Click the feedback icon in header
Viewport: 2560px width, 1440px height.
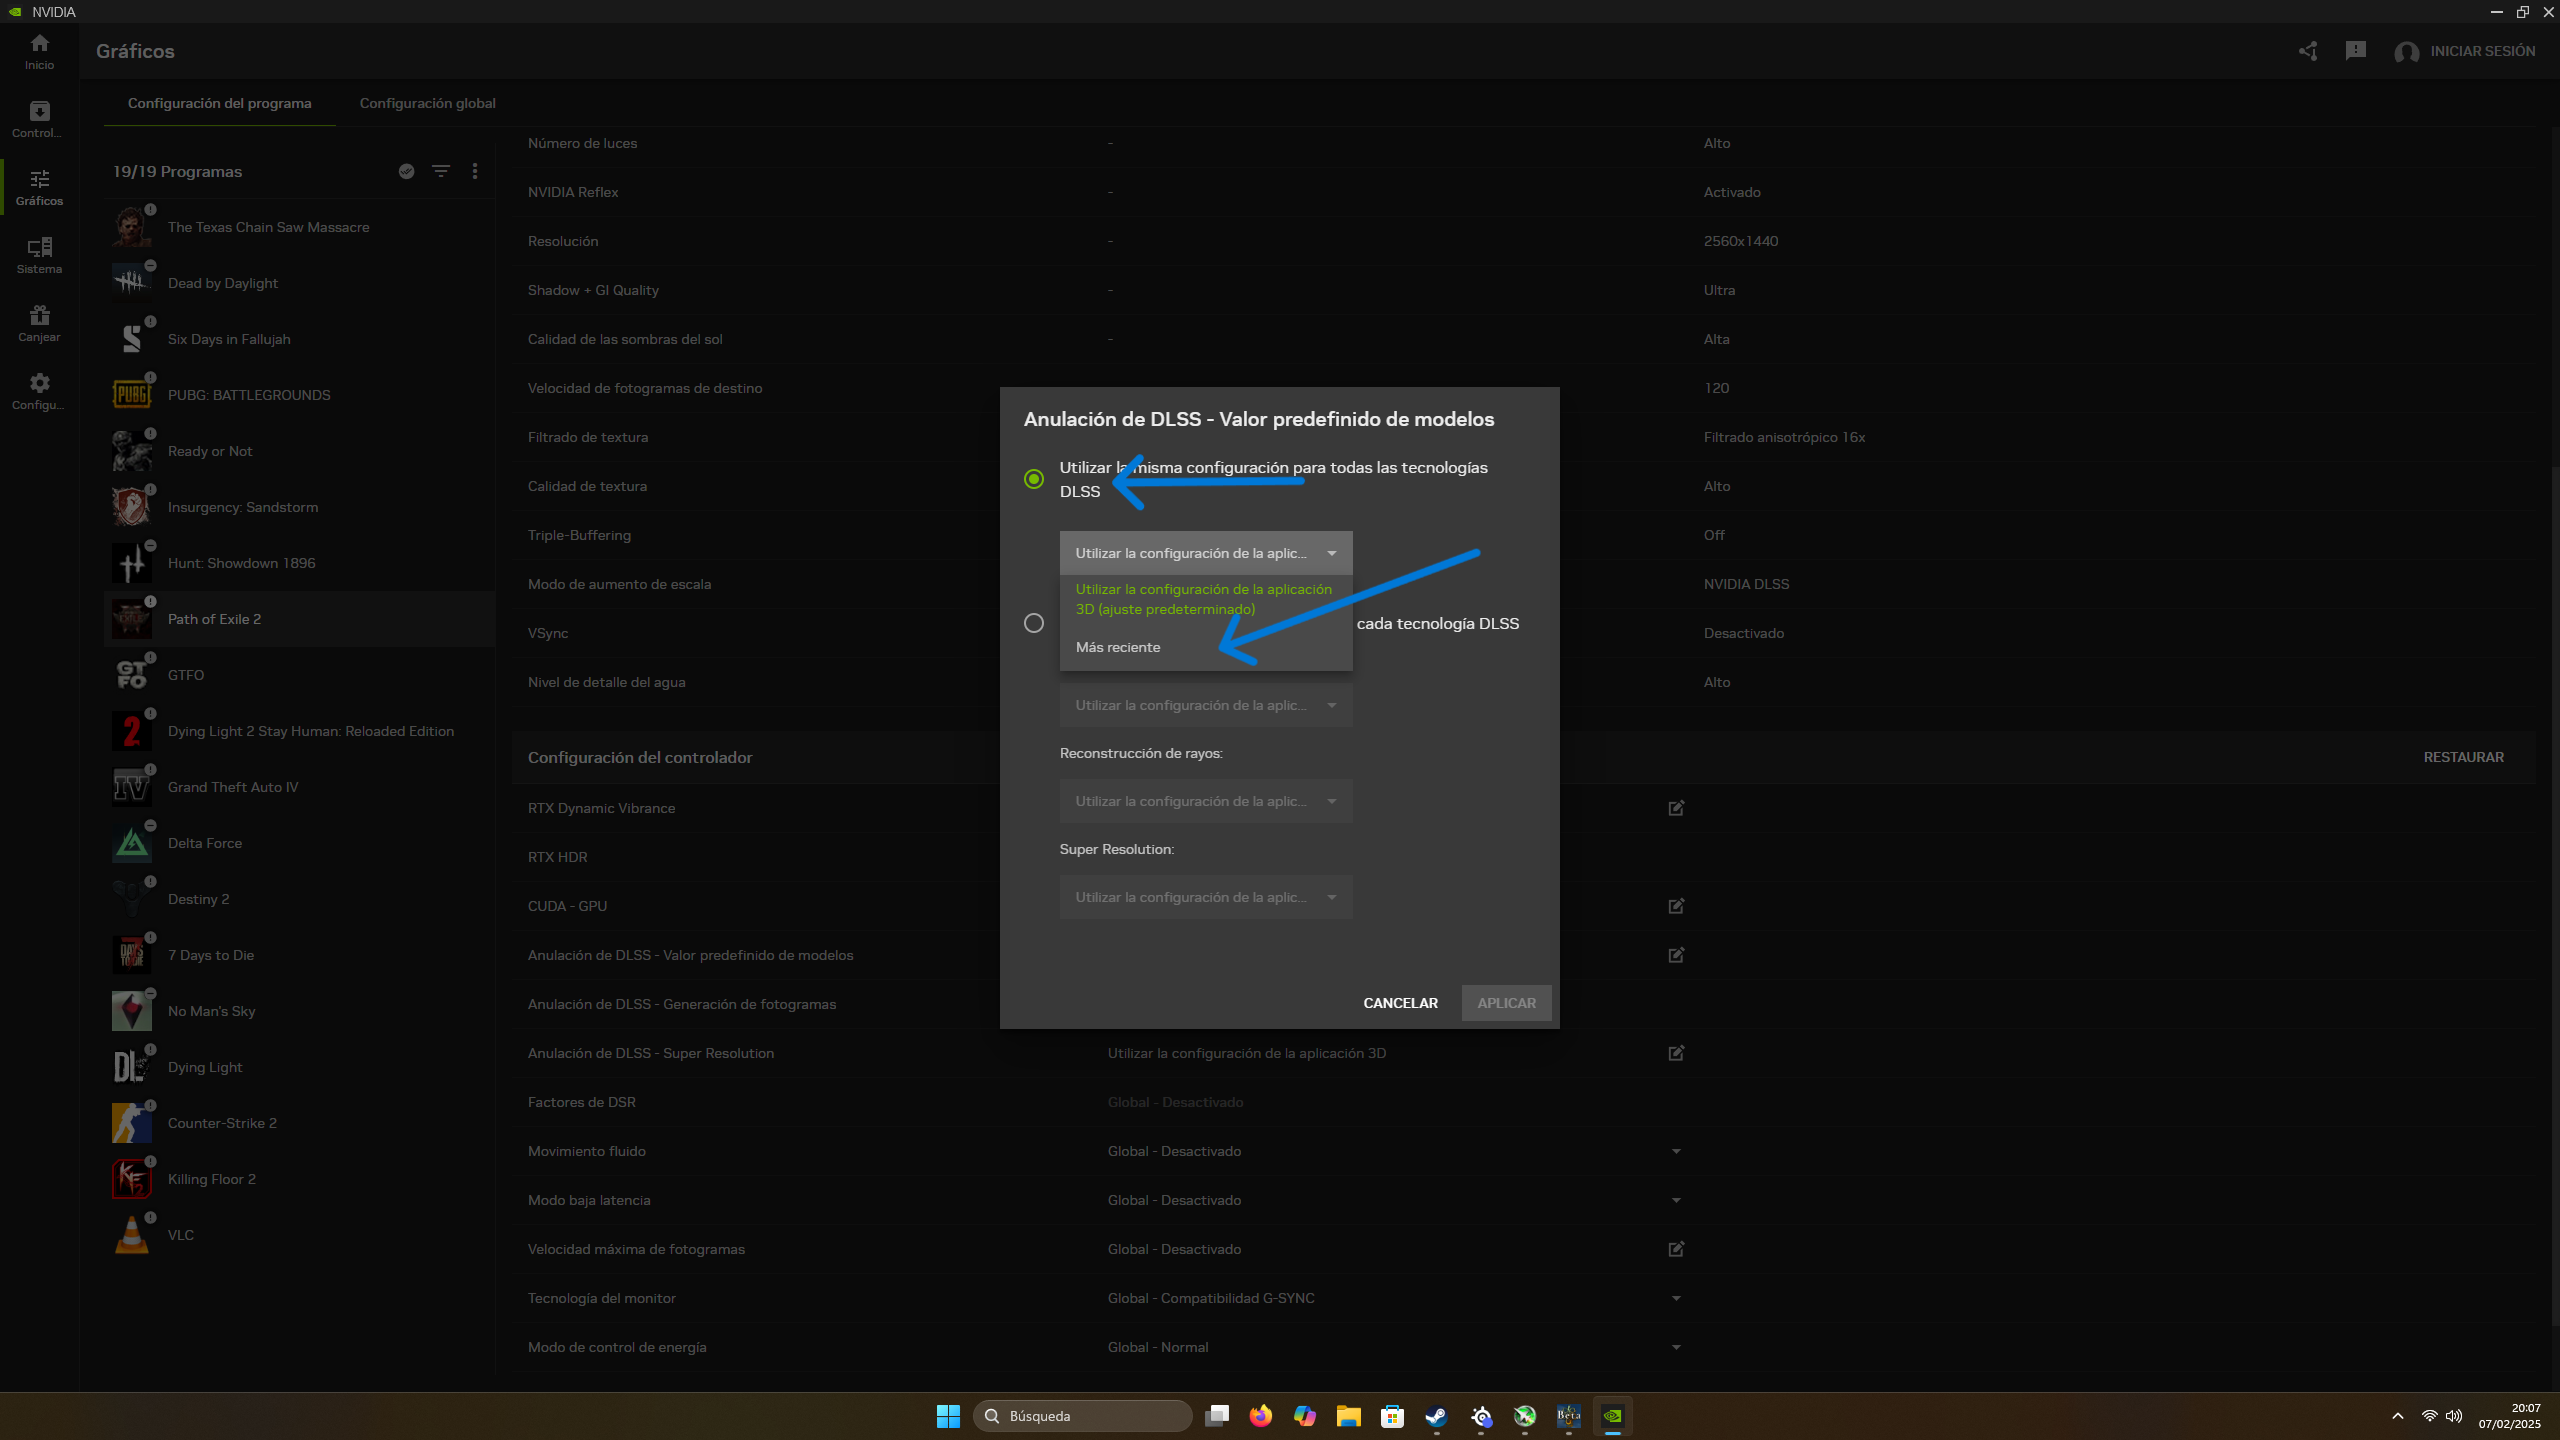coord(2356,51)
